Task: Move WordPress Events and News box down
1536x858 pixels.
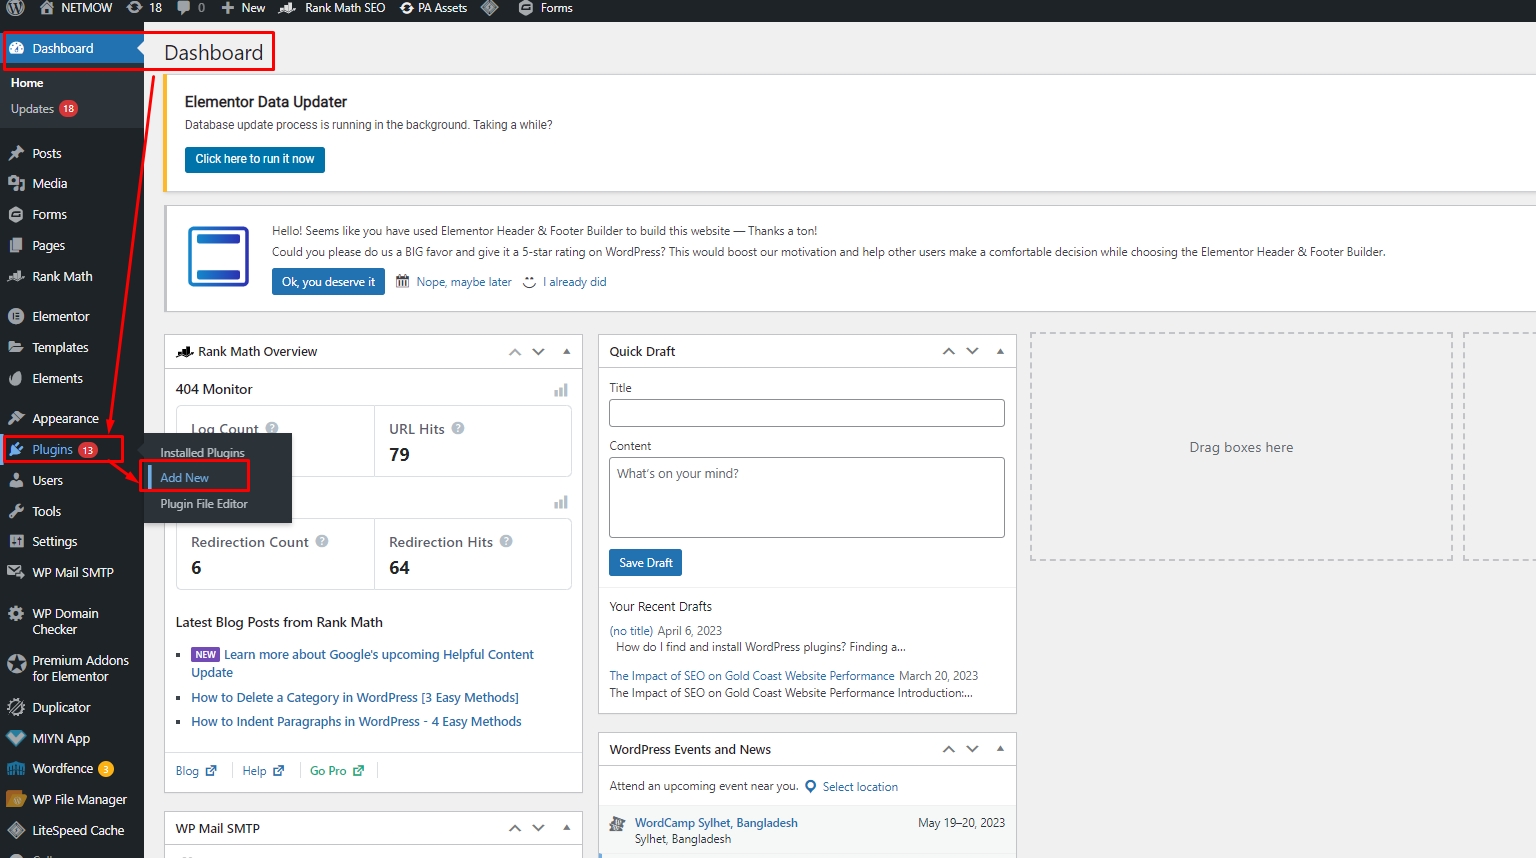Action: [973, 749]
